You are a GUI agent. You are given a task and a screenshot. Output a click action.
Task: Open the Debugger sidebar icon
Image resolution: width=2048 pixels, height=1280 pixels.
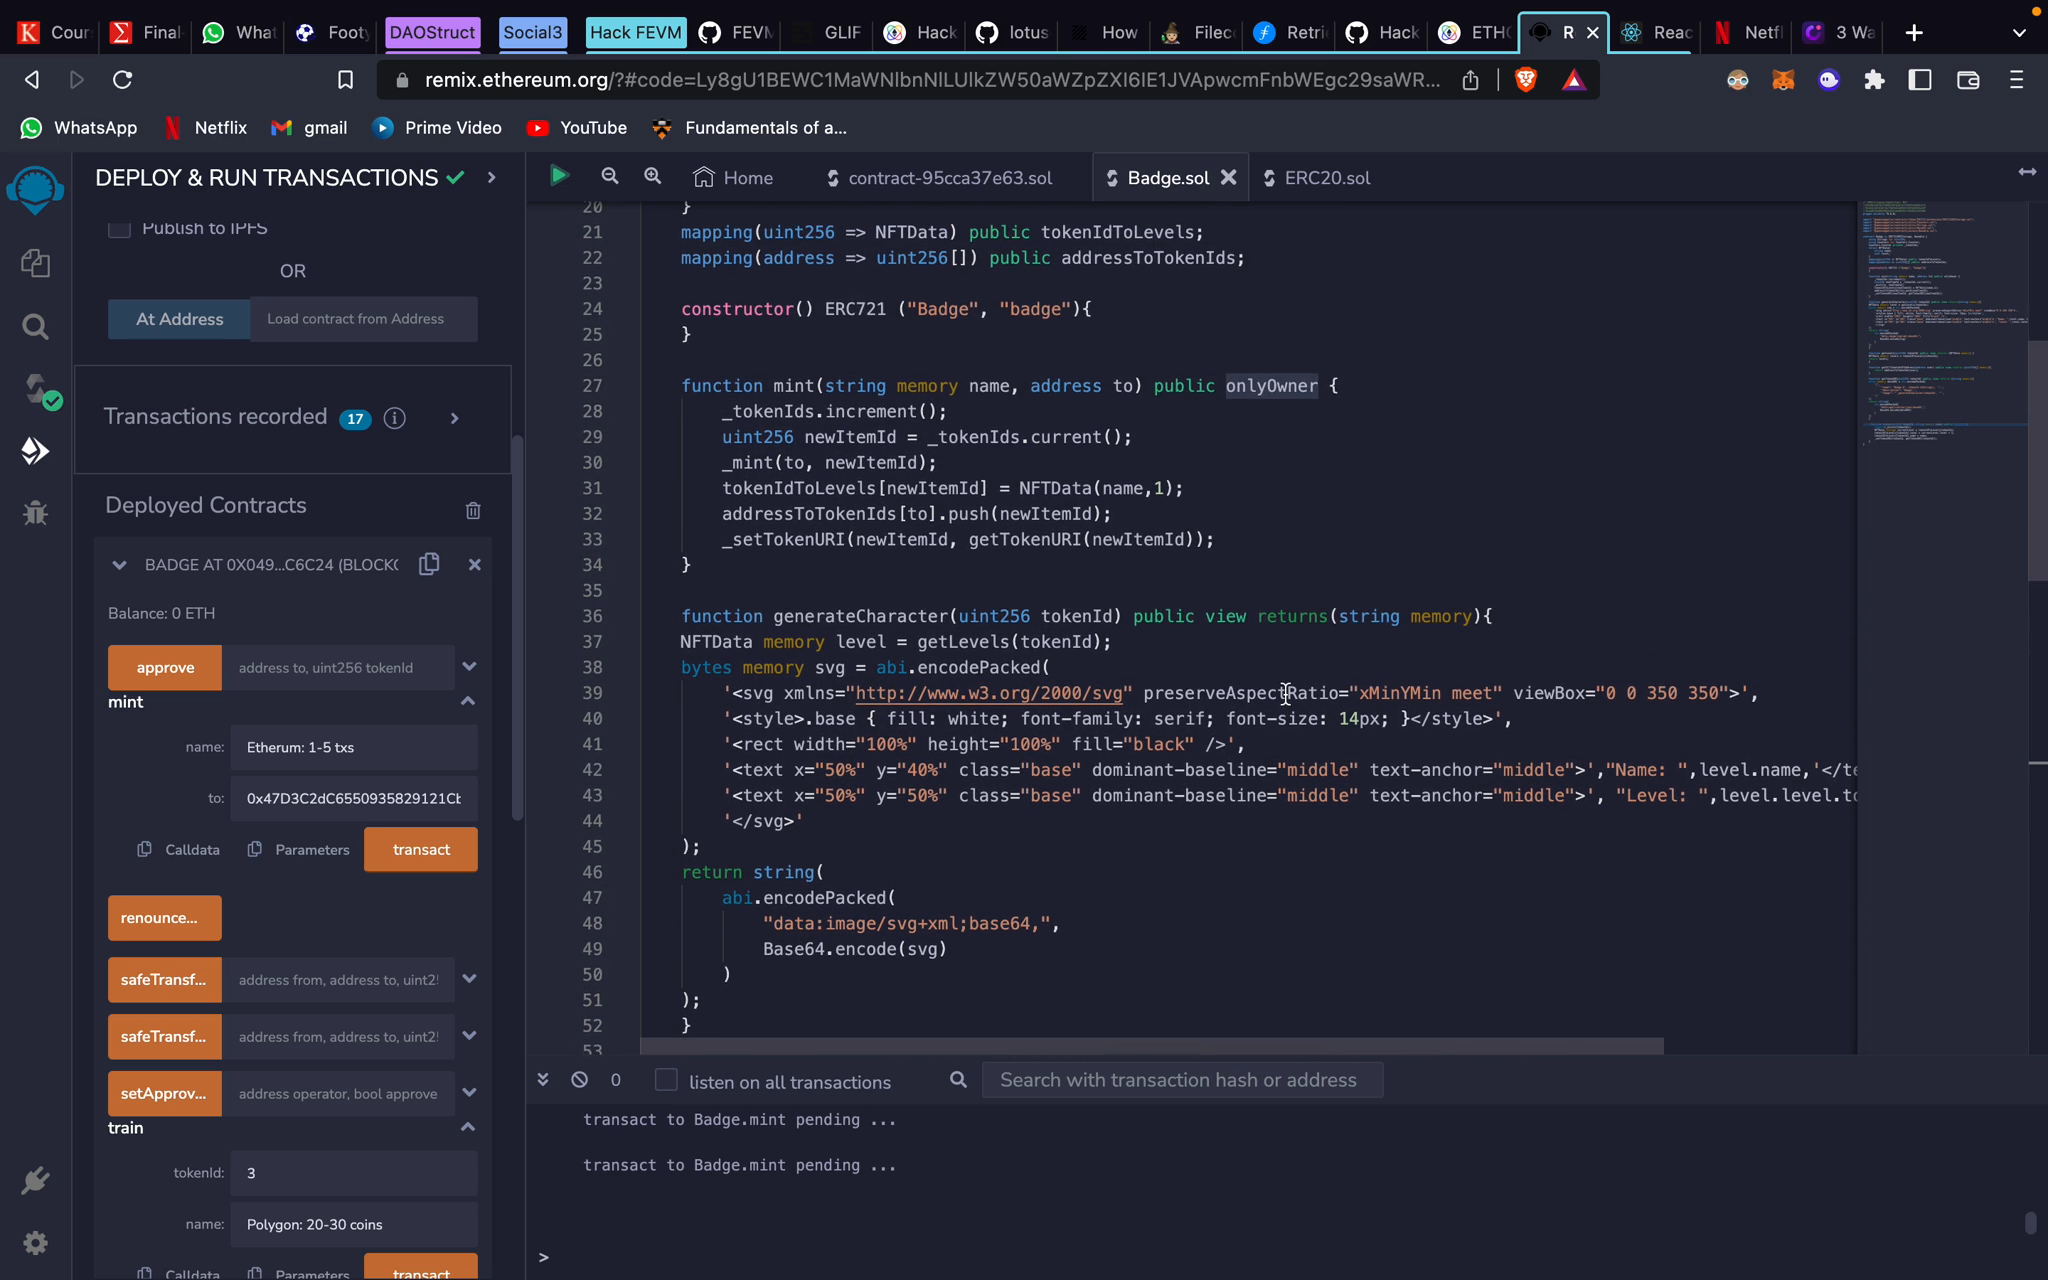36,513
